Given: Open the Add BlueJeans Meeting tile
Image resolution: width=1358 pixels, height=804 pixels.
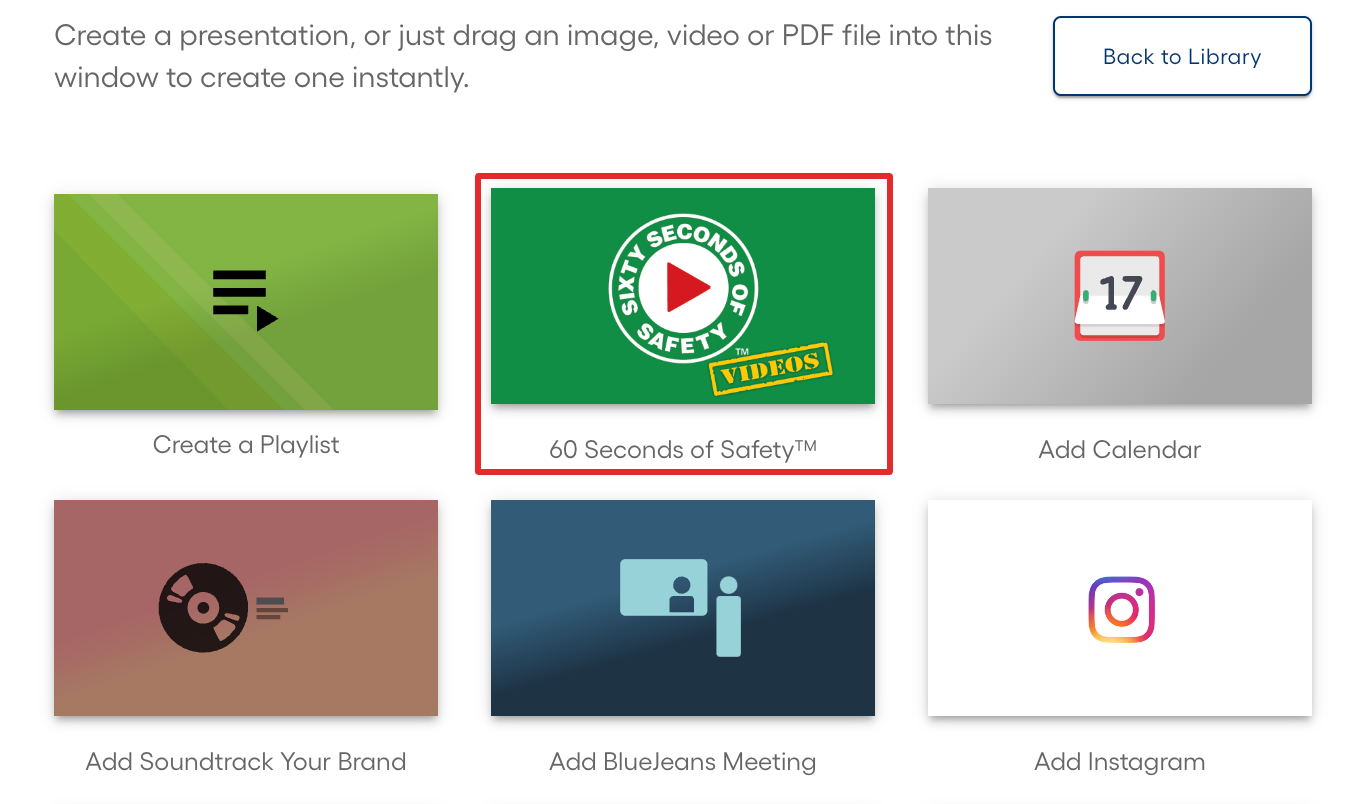Looking at the screenshot, I should tap(683, 608).
